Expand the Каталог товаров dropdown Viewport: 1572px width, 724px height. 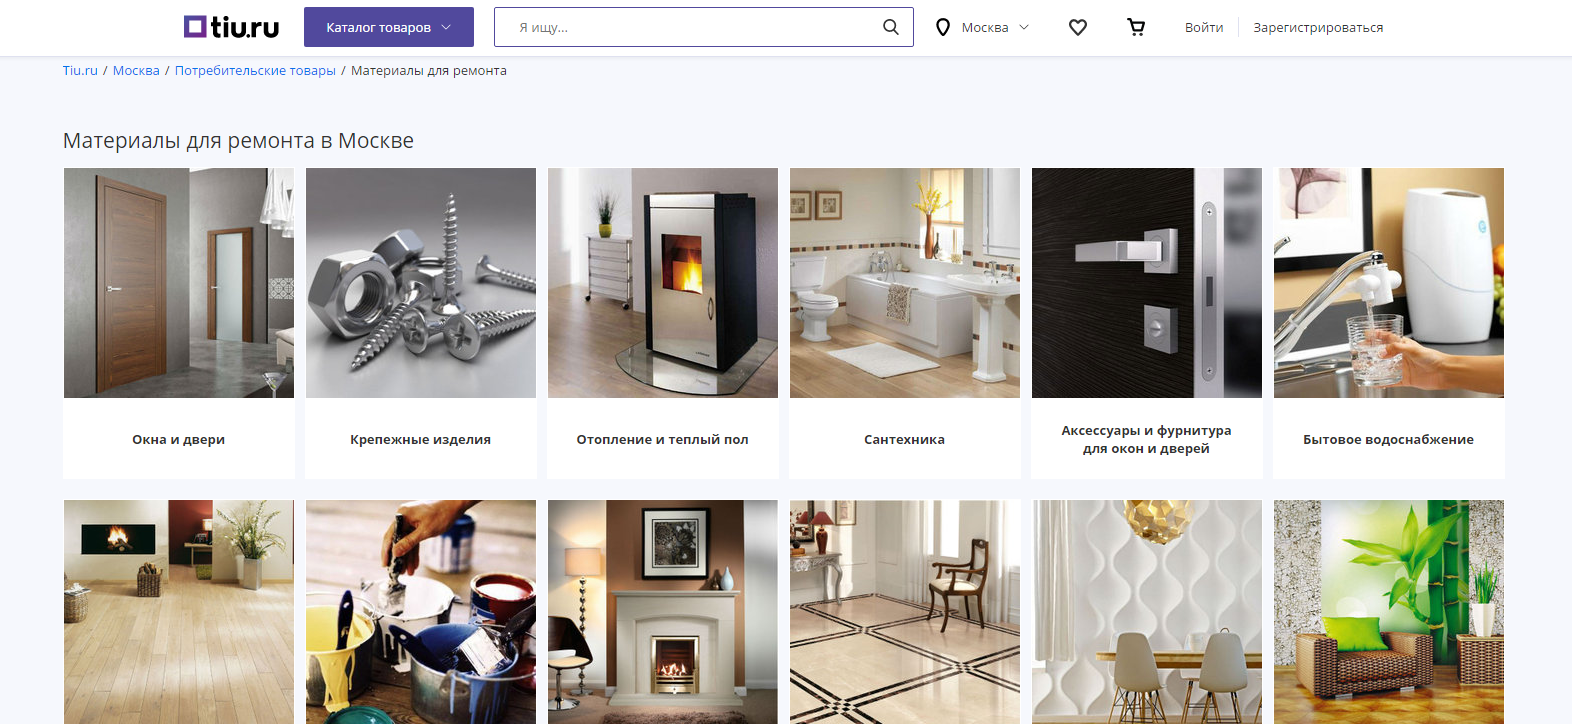coord(389,27)
